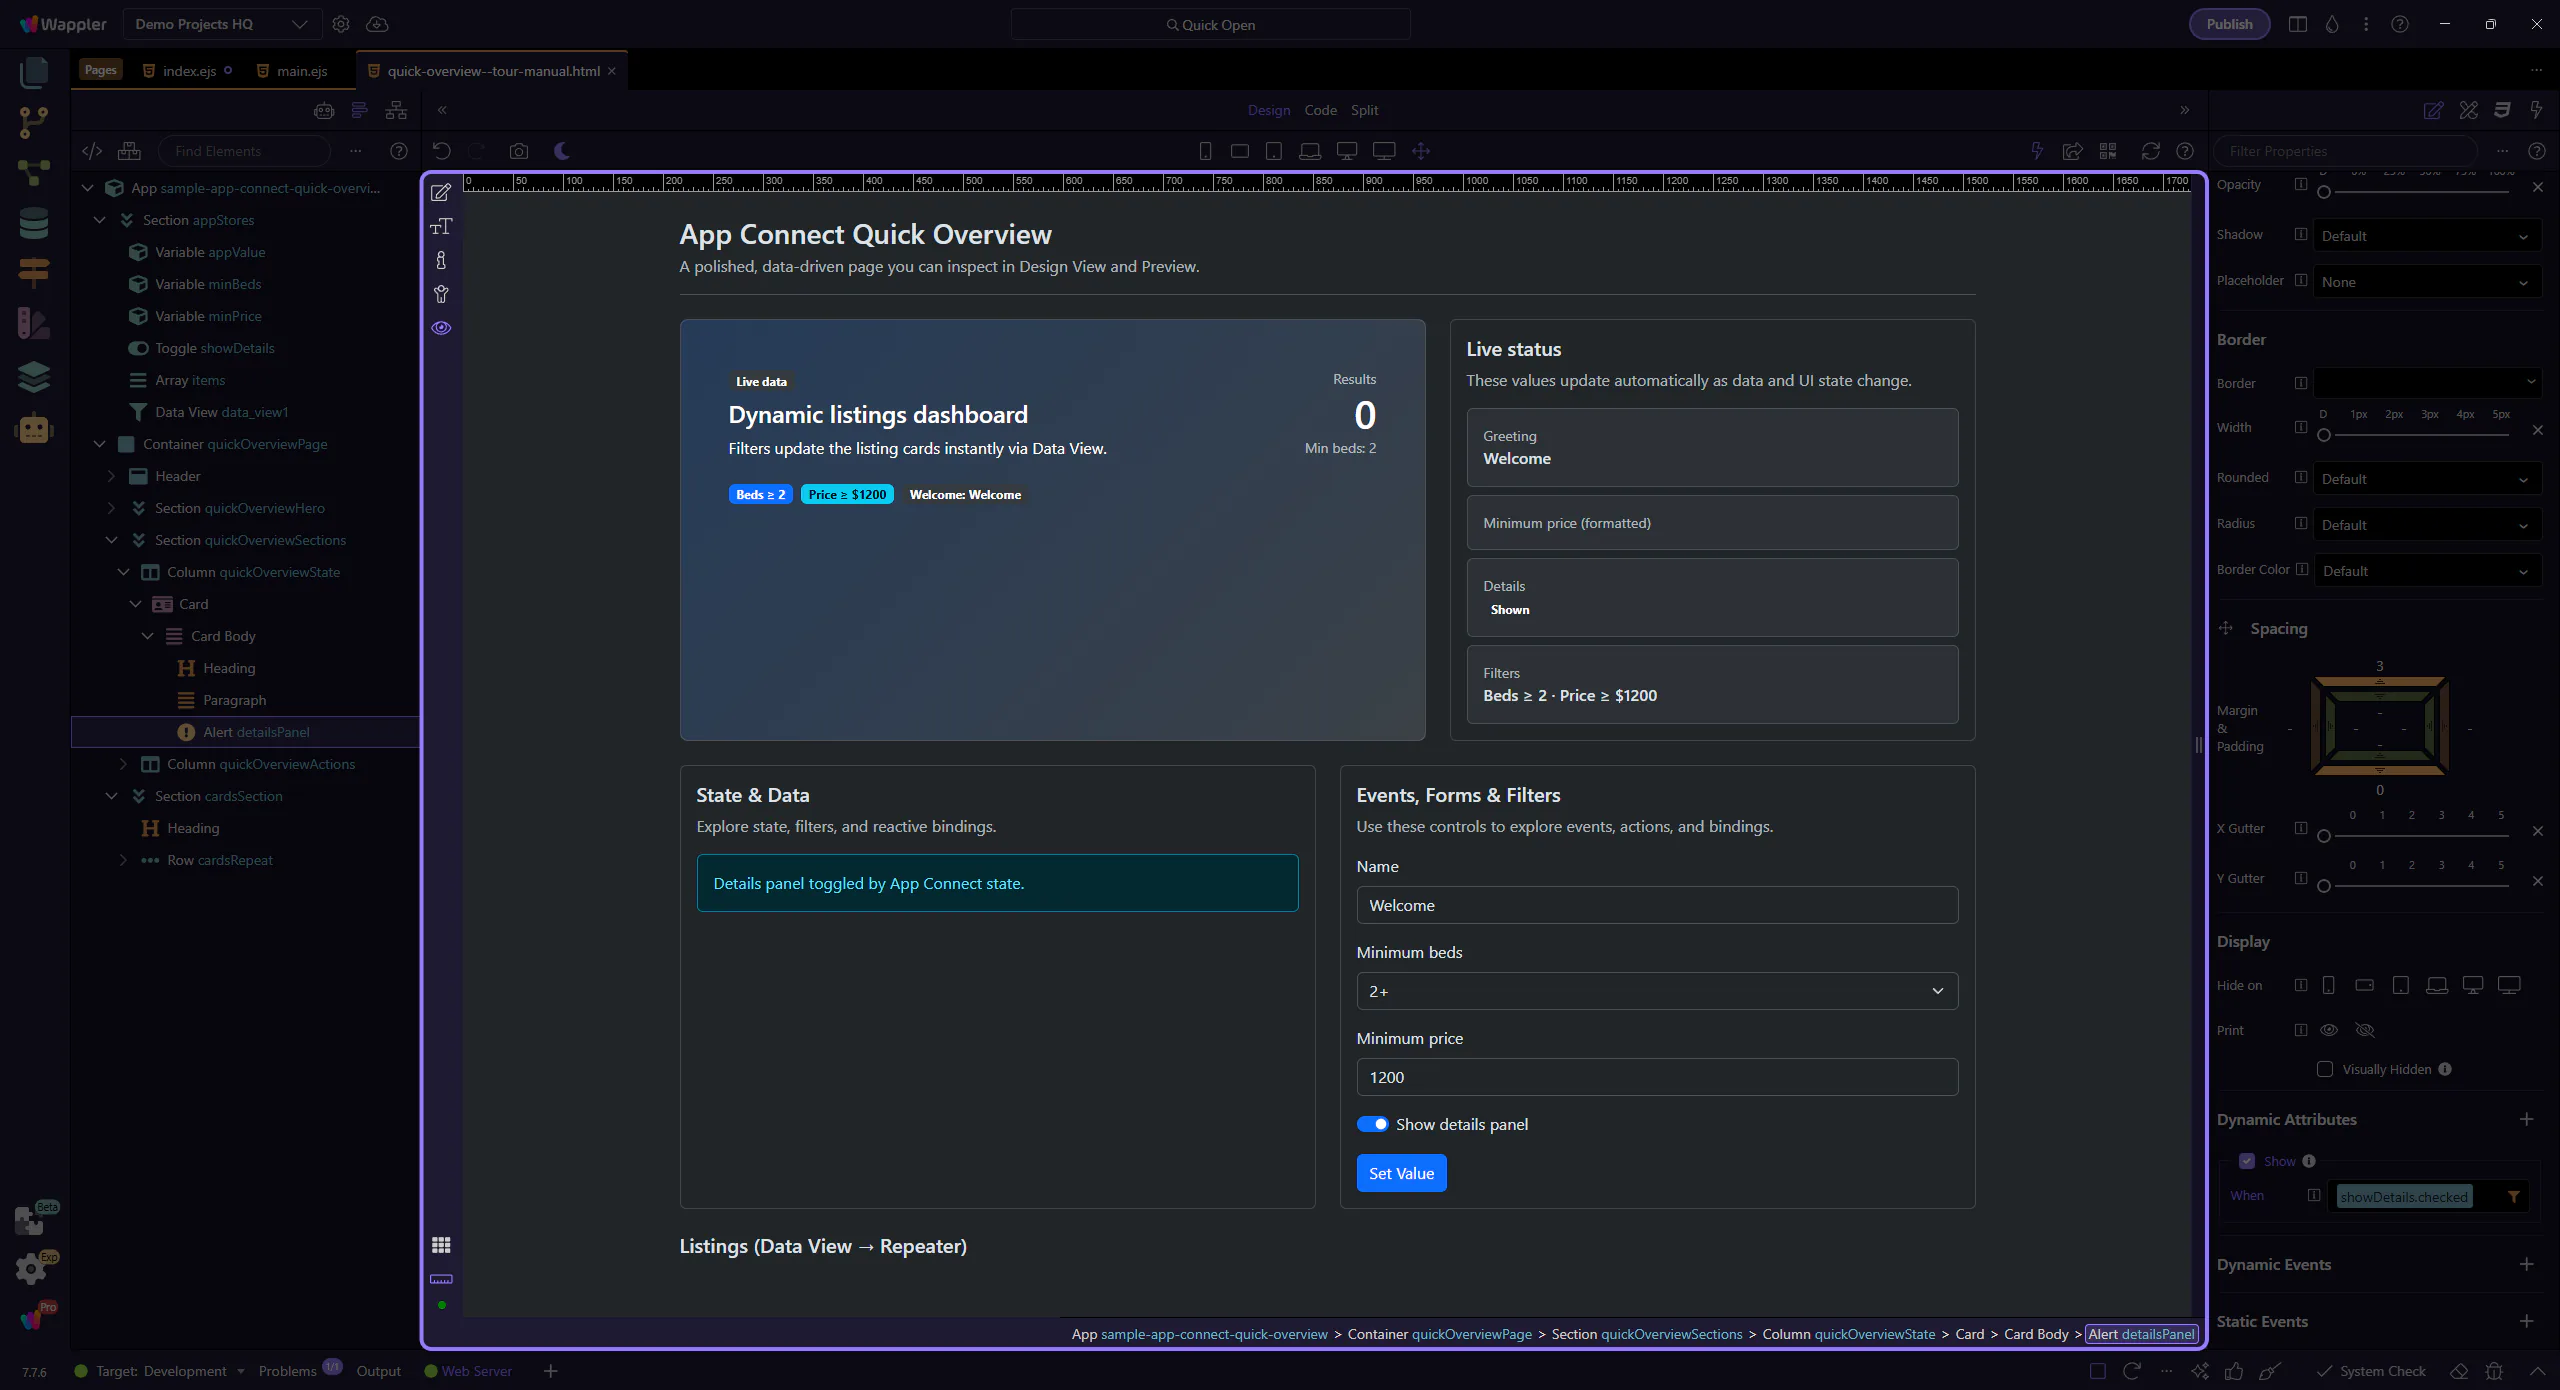Screen dimensions: 2560x1390
Task: Switch to Code view tab
Action: pos(1320,110)
